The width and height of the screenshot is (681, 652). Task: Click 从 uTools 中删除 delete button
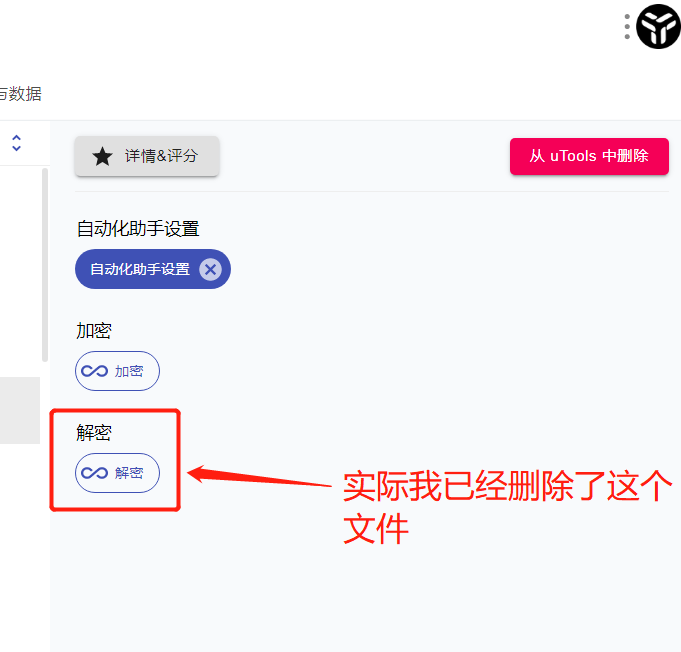pyautogui.click(x=589, y=156)
